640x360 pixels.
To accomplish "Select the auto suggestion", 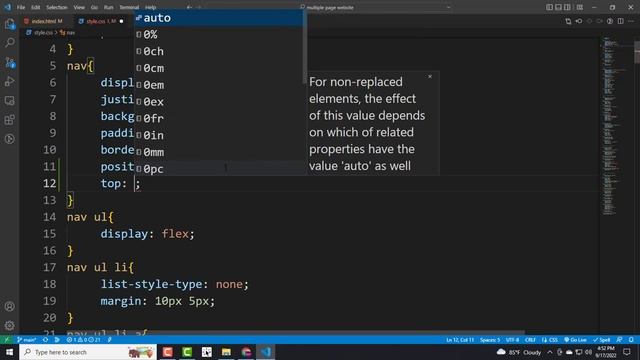I will [219, 18].
